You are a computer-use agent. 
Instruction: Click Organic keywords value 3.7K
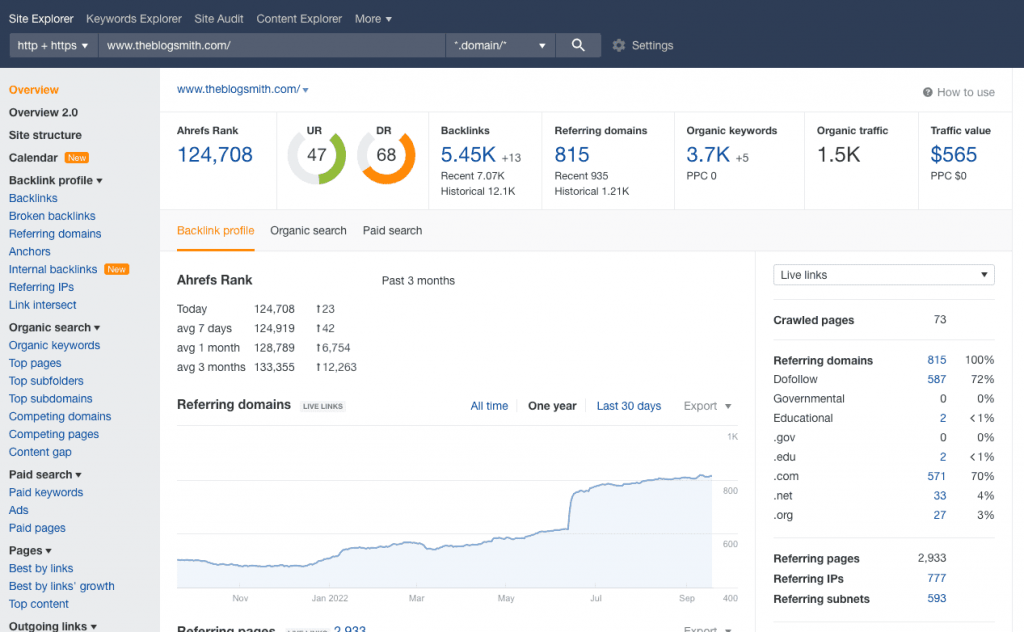[708, 155]
